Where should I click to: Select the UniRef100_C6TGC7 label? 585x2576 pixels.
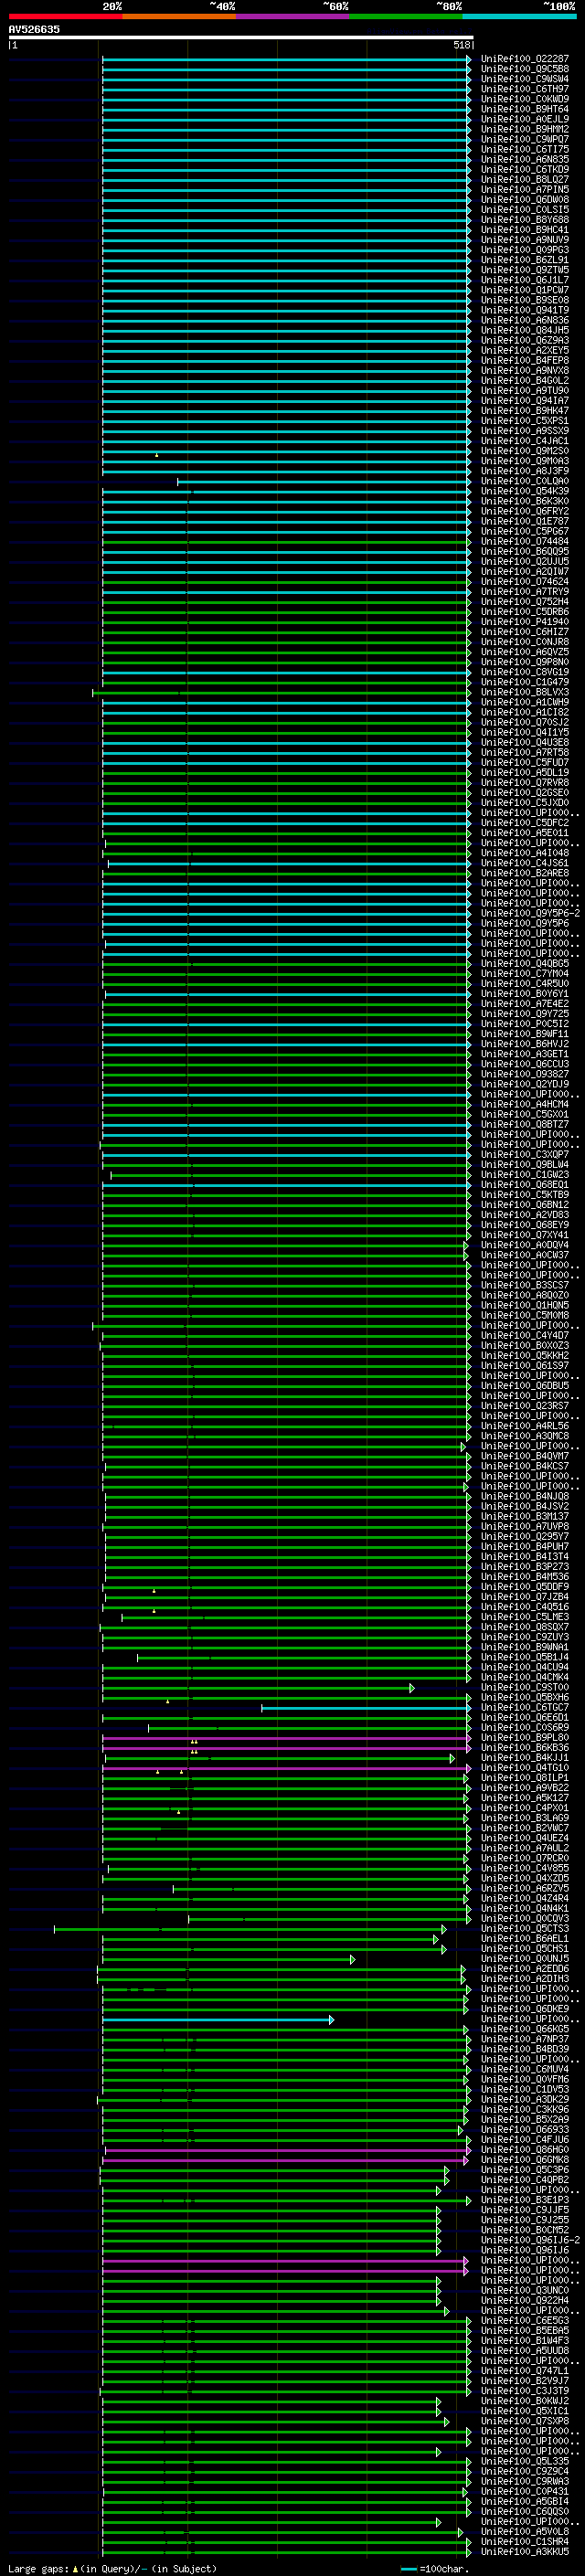[x=524, y=1708]
